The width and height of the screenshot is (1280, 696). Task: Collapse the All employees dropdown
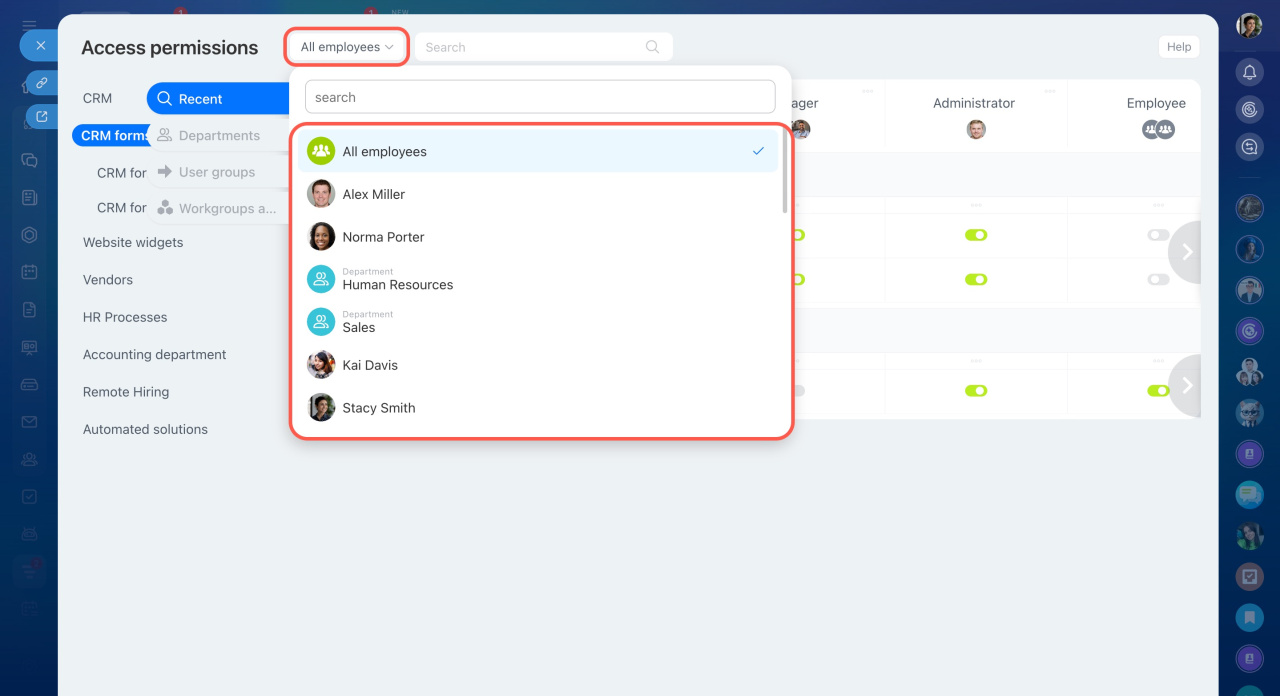(x=347, y=47)
